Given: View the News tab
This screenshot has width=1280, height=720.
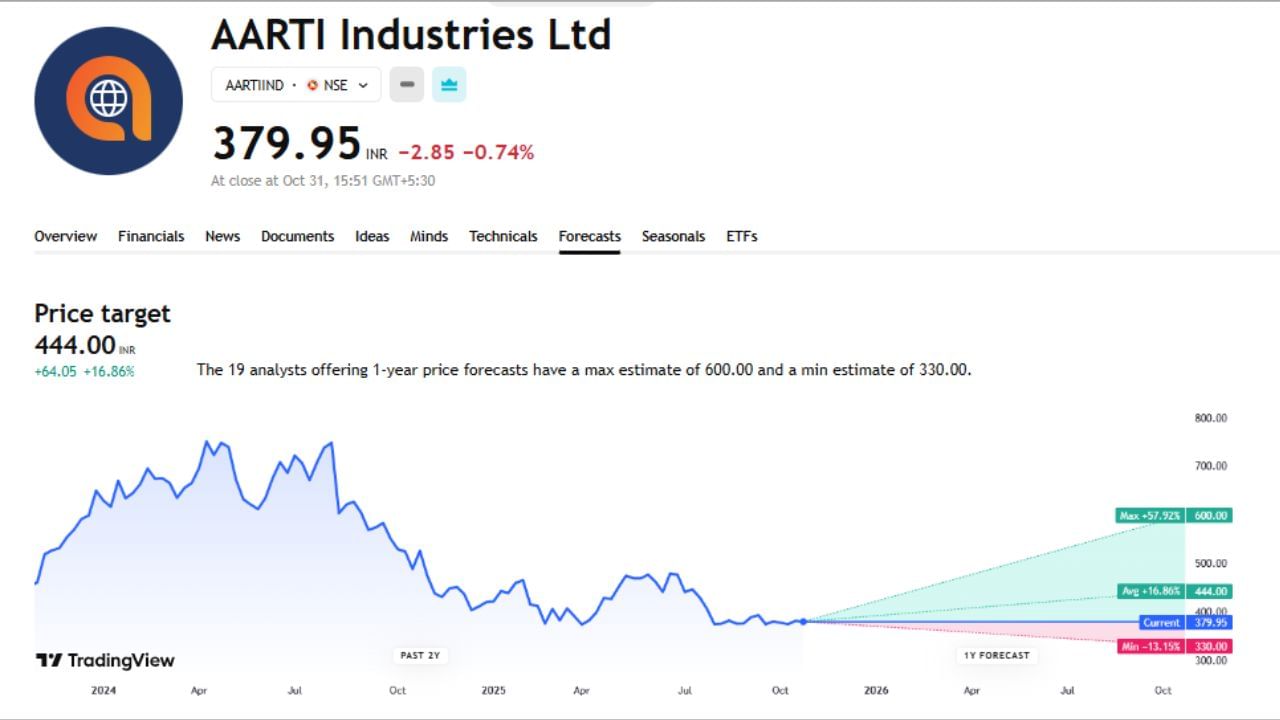Looking at the screenshot, I should 222,236.
